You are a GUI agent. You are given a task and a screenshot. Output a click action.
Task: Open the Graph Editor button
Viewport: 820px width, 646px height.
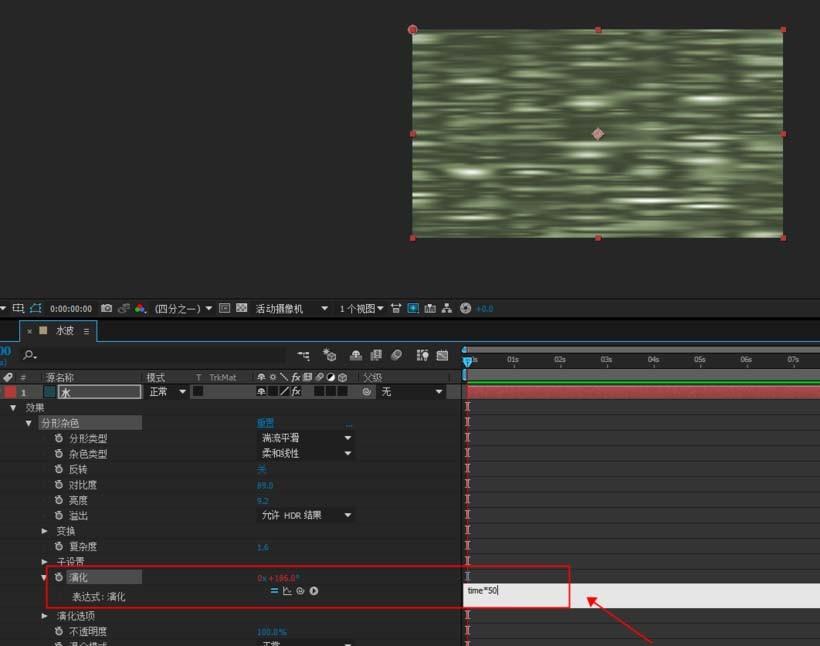point(441,355)
